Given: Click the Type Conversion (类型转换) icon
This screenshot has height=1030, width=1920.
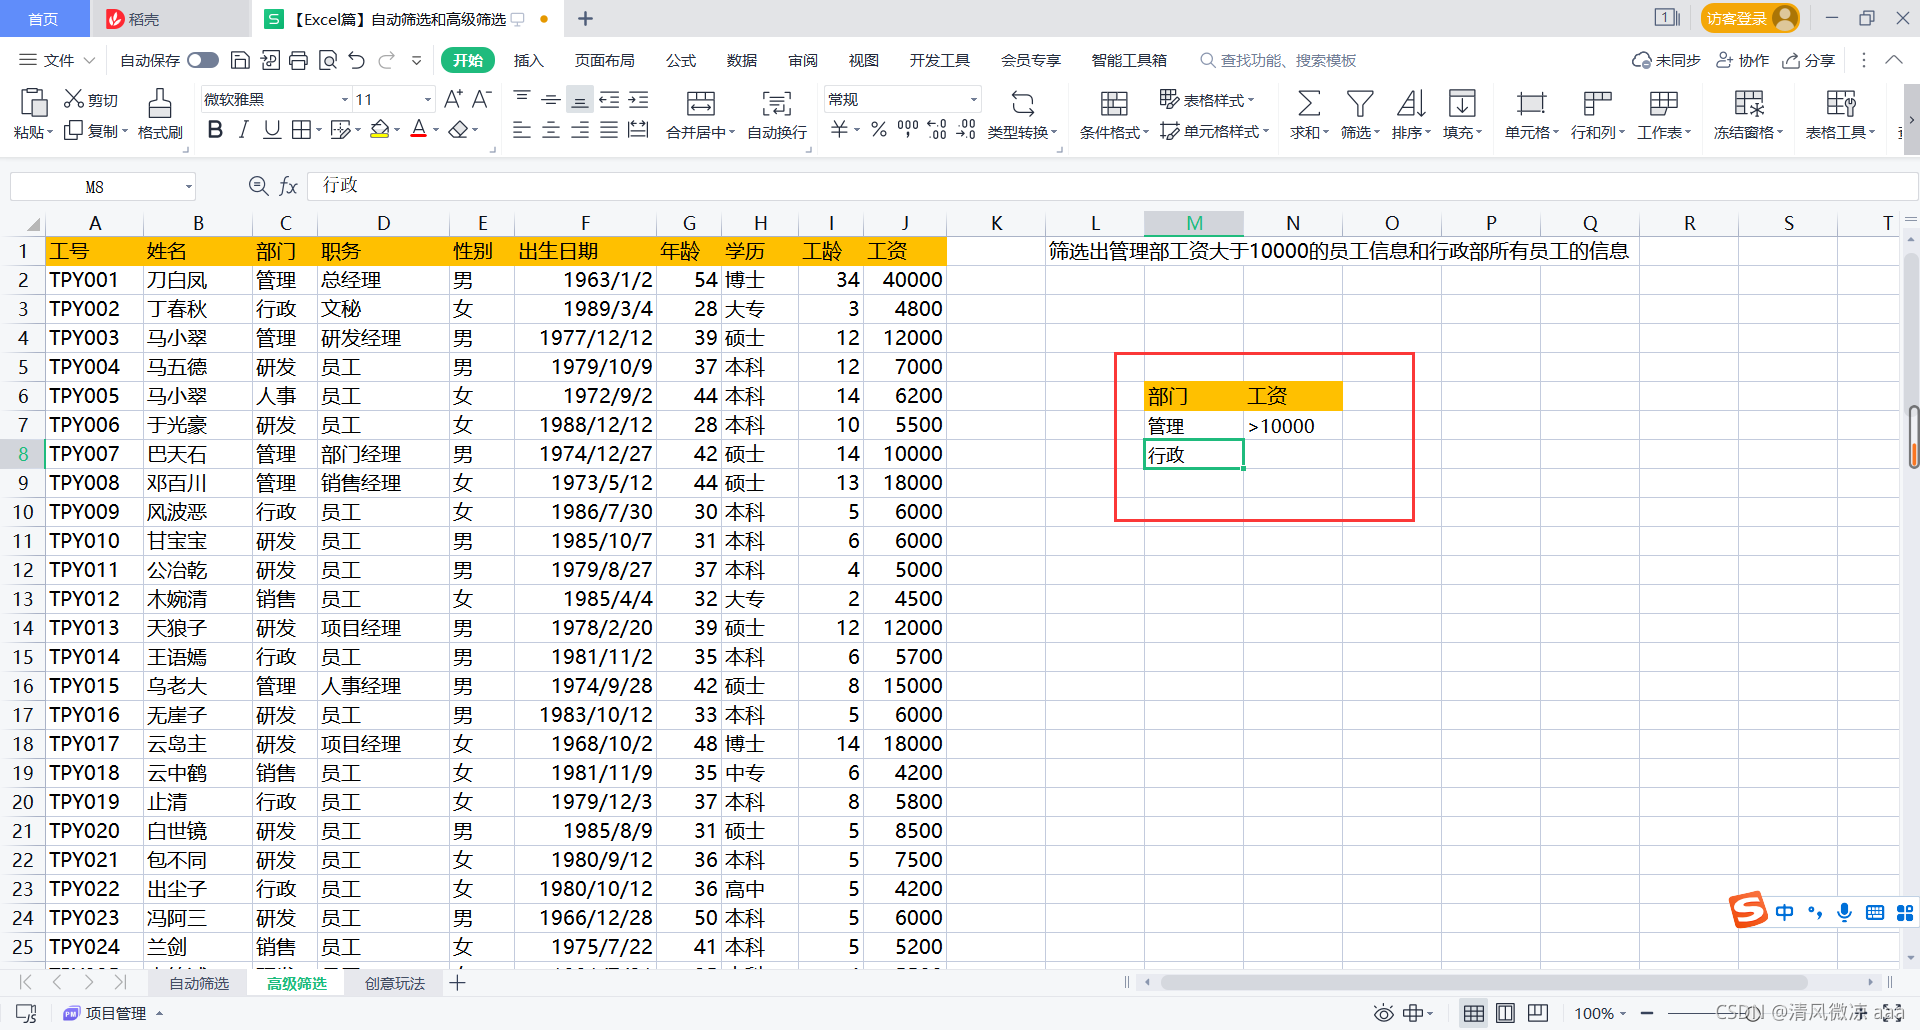Looking at the screenshot, I should [x=1022, y=103].
